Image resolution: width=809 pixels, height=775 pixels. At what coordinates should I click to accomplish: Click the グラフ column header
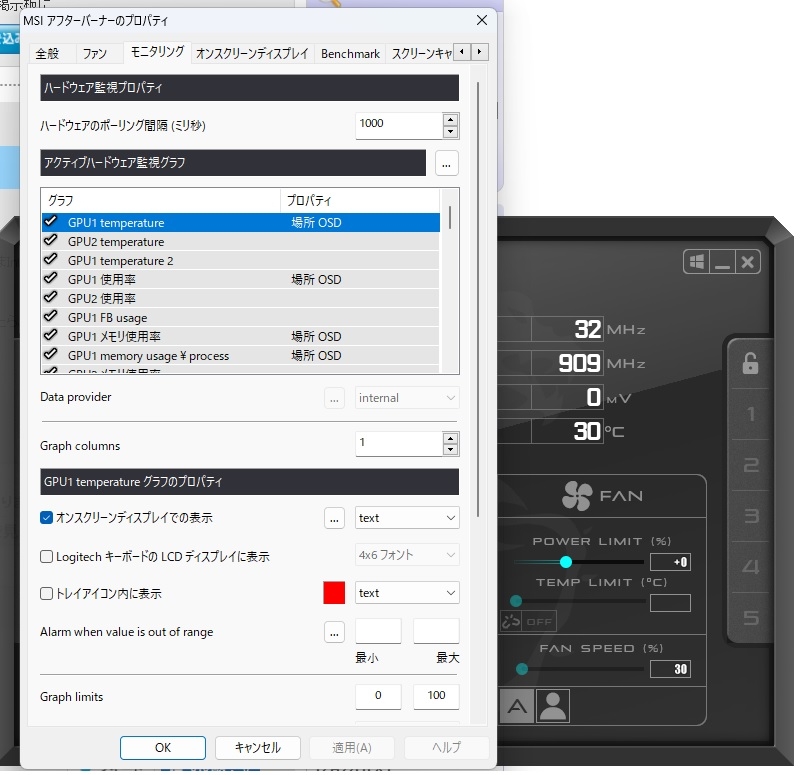point(161,201)
